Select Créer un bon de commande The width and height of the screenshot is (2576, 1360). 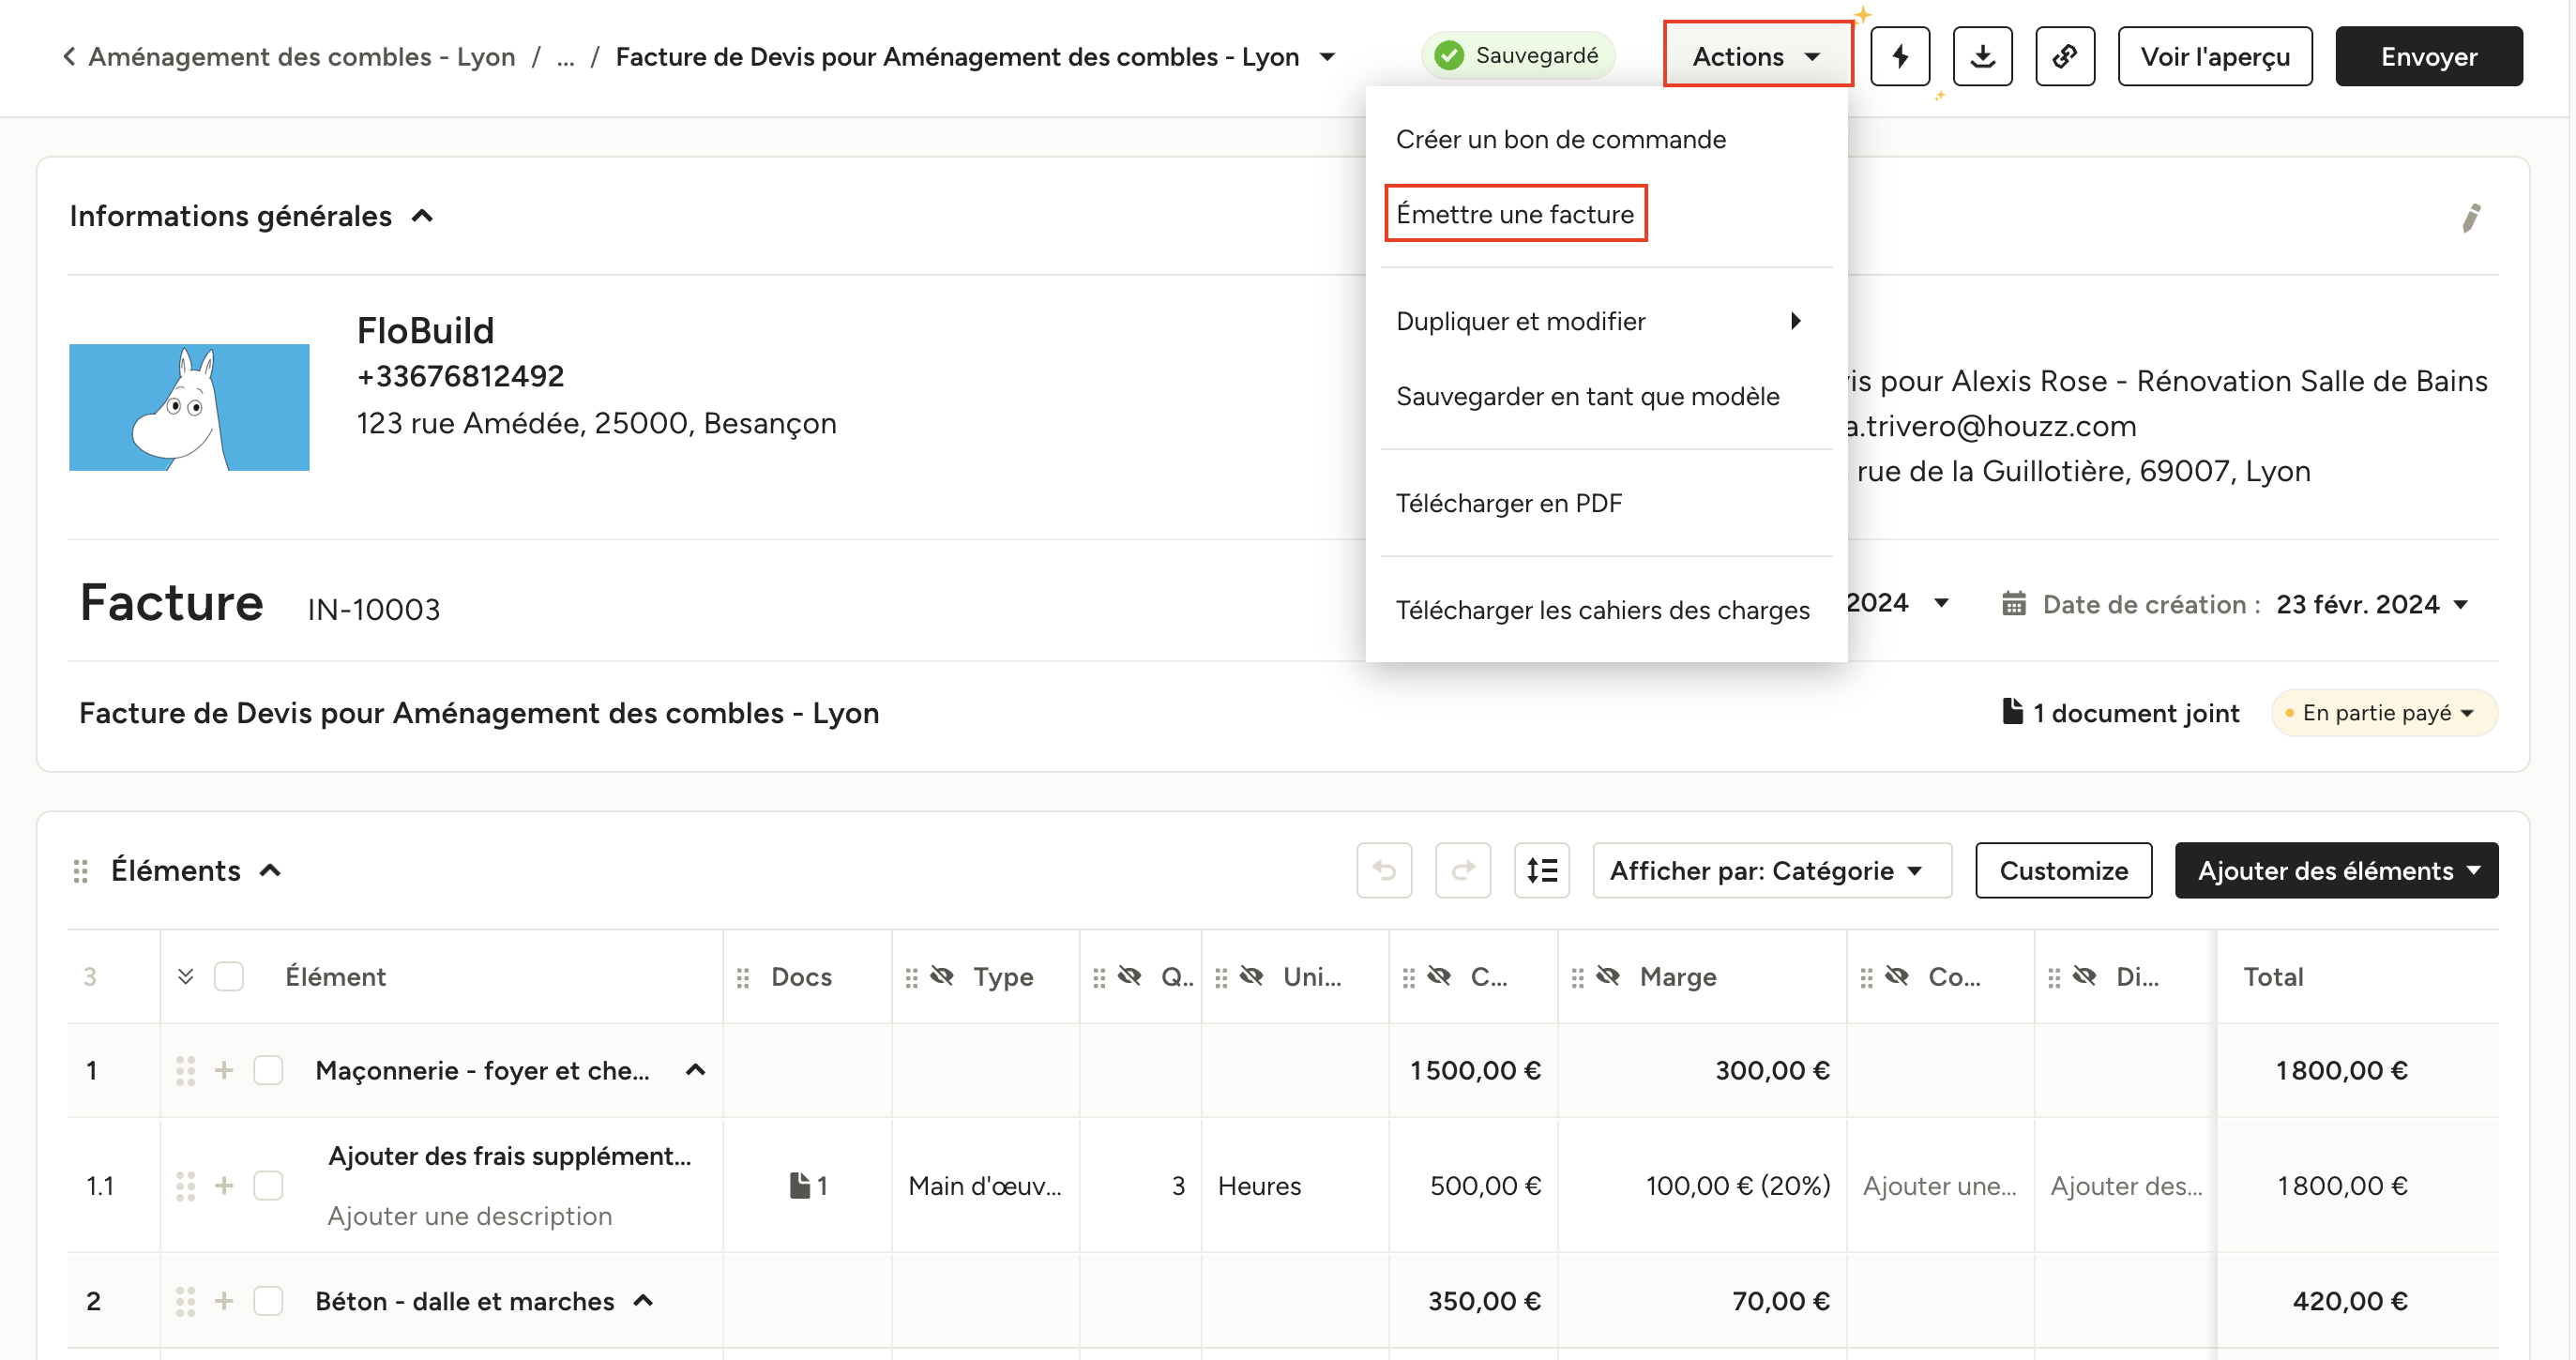pyautogui.click(x=1560, y=140)
